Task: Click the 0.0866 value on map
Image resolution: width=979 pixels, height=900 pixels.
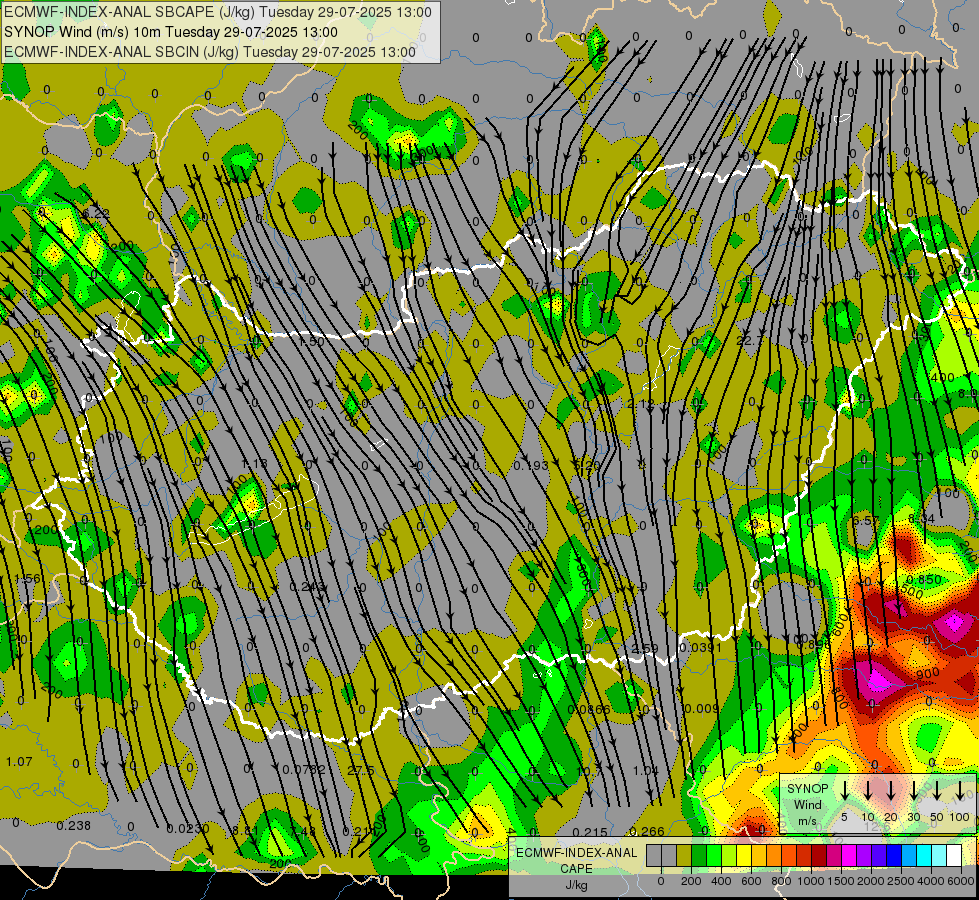Action: tap(589, 709)
